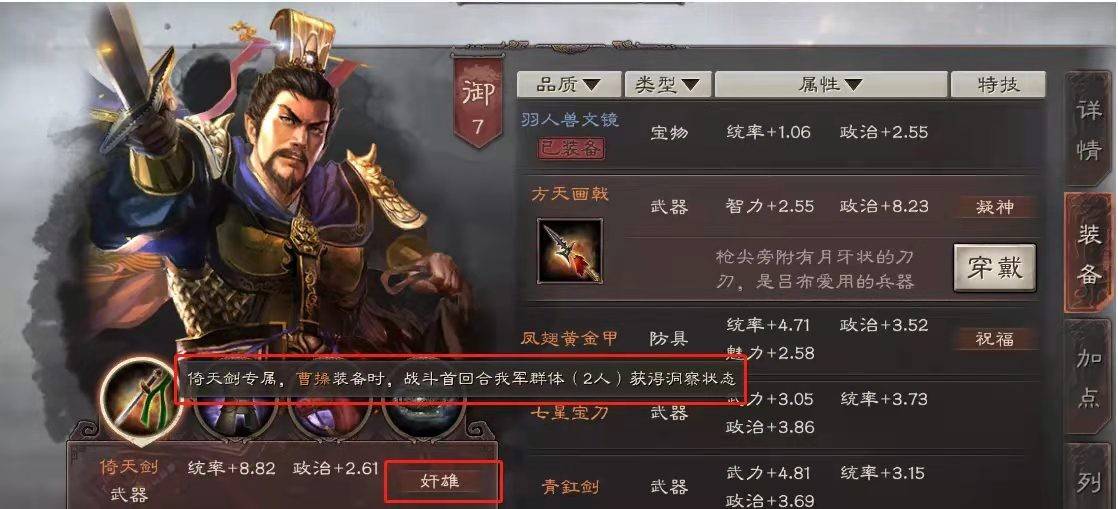Click the 祝福 skill tag
1118x509 pixels.
[995, 339]
